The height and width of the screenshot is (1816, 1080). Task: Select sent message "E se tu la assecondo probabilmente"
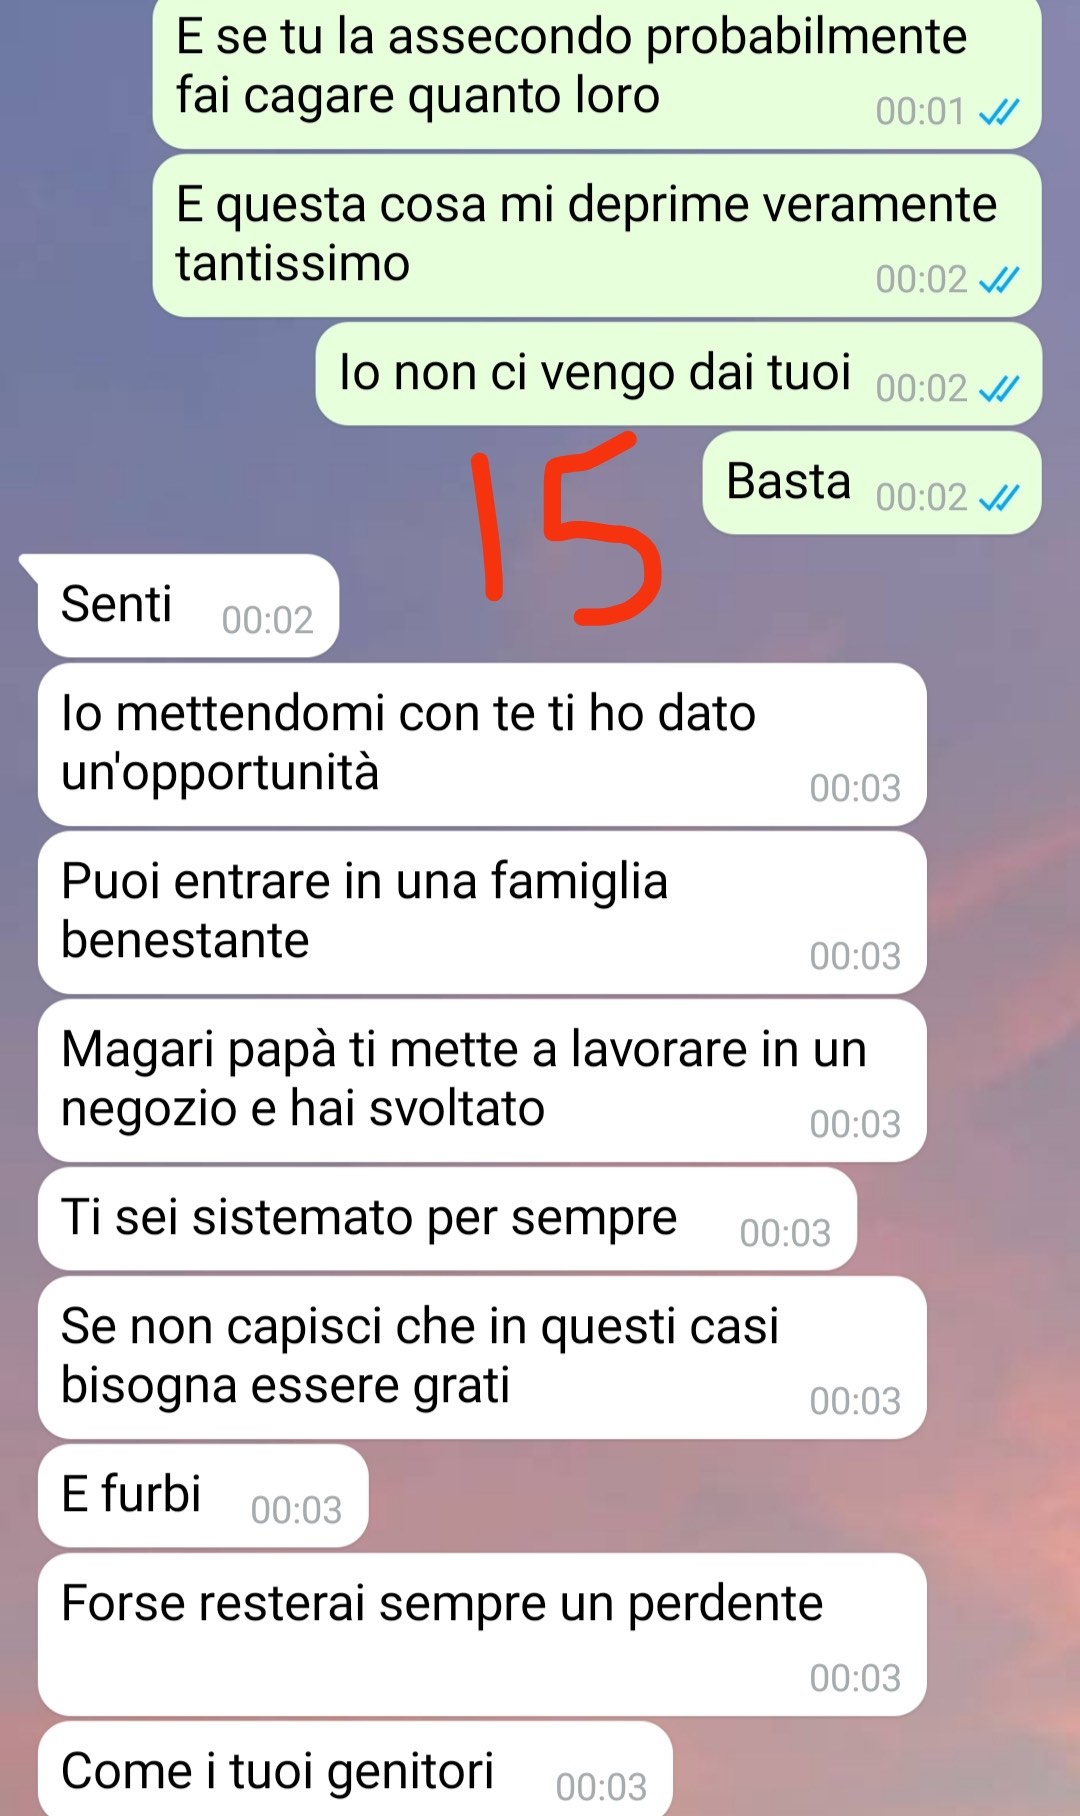point(597,73)
